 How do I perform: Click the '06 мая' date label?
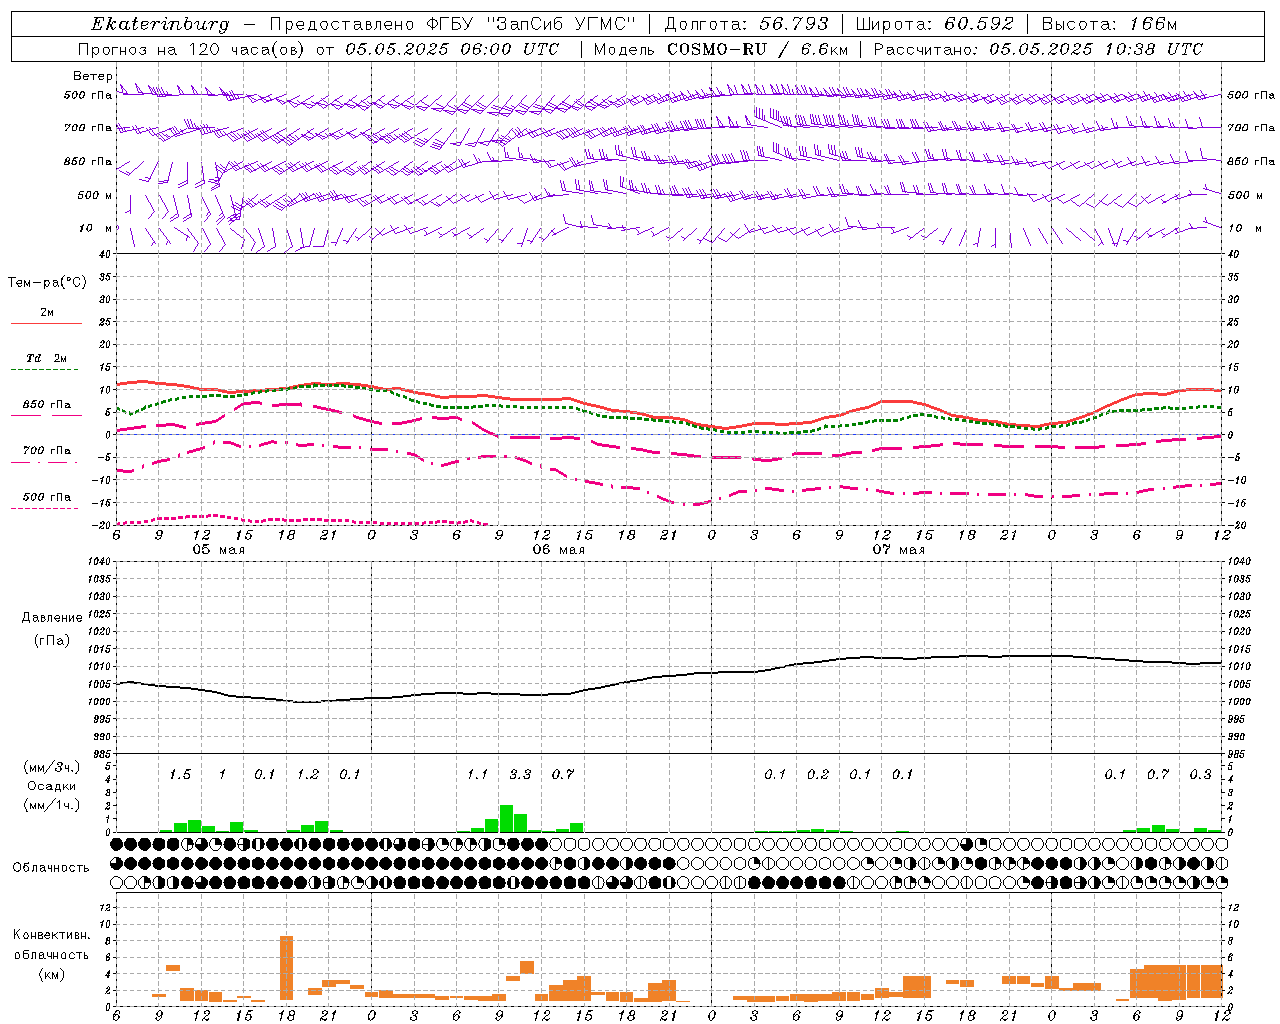(x=558, y=550)
